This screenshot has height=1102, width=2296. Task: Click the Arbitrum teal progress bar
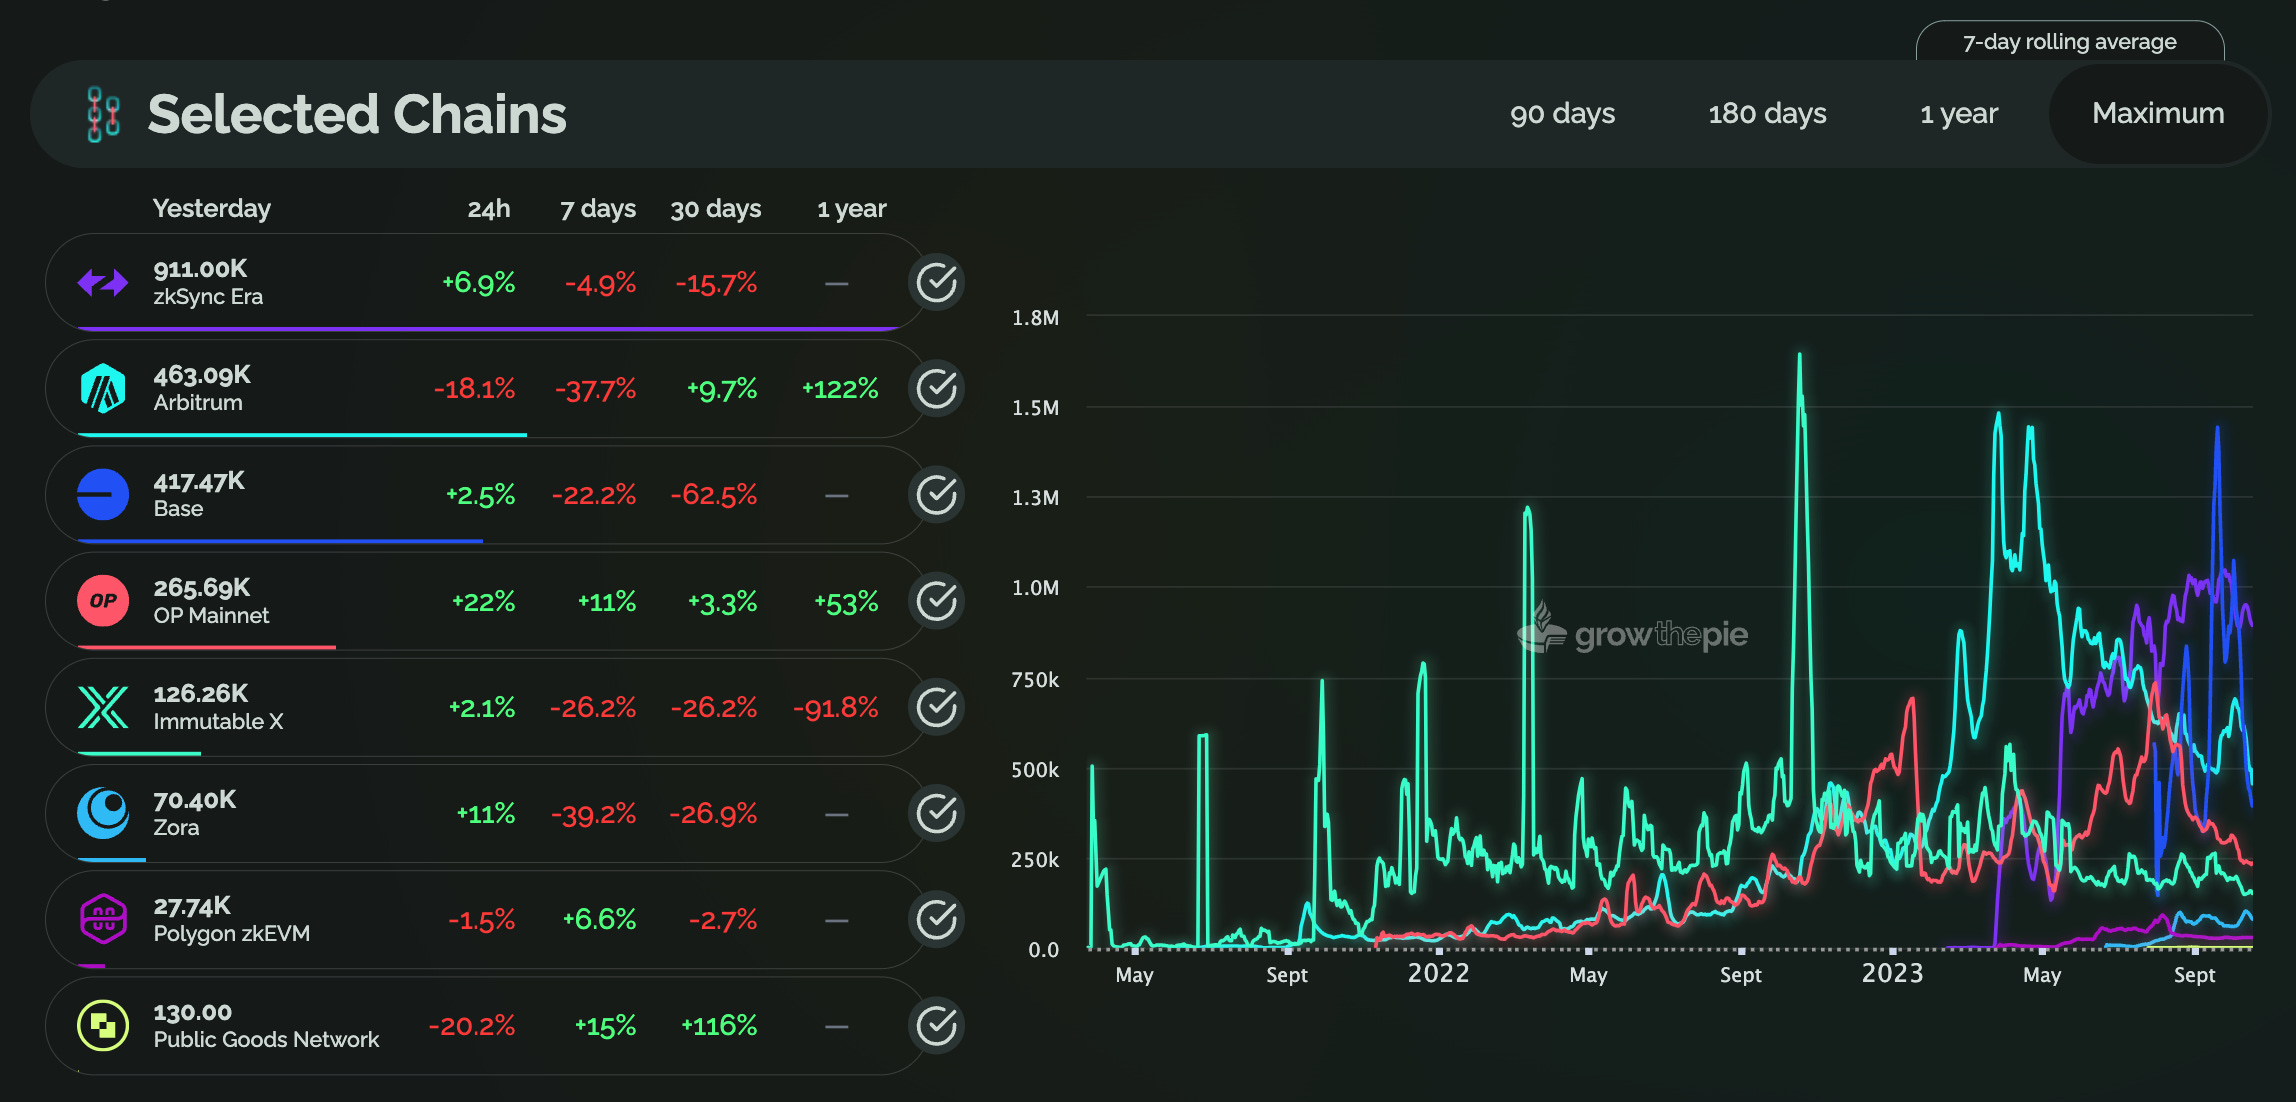pyautogui.click(x=302, y=435)
